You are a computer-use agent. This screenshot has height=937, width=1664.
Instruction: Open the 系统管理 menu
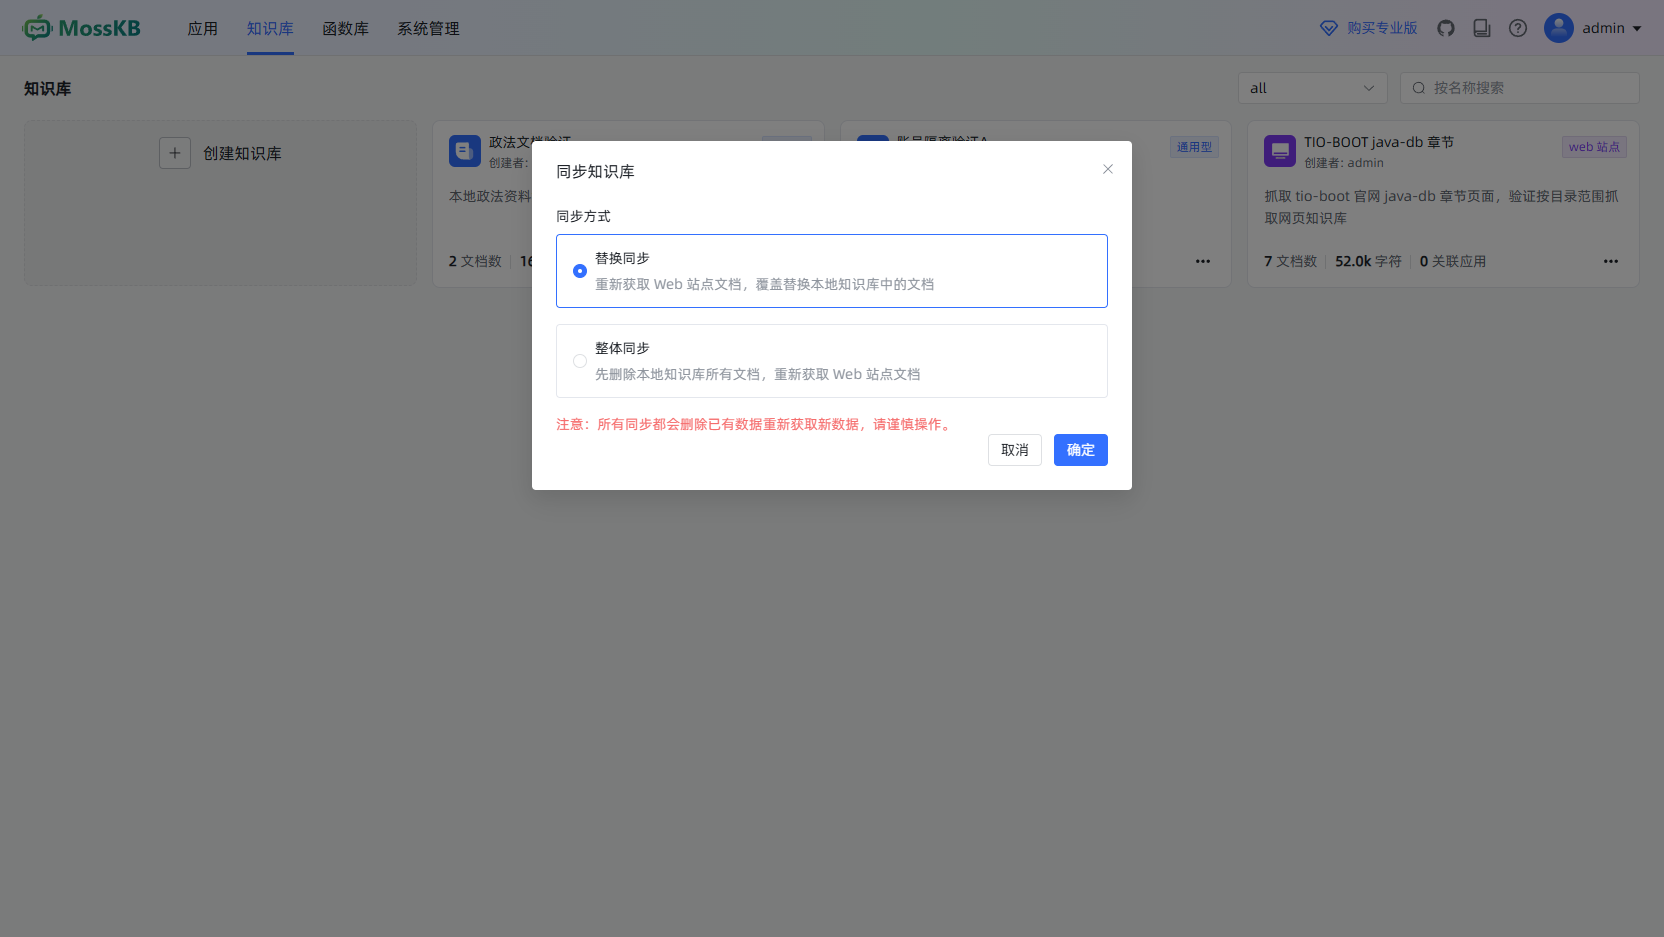429,29
